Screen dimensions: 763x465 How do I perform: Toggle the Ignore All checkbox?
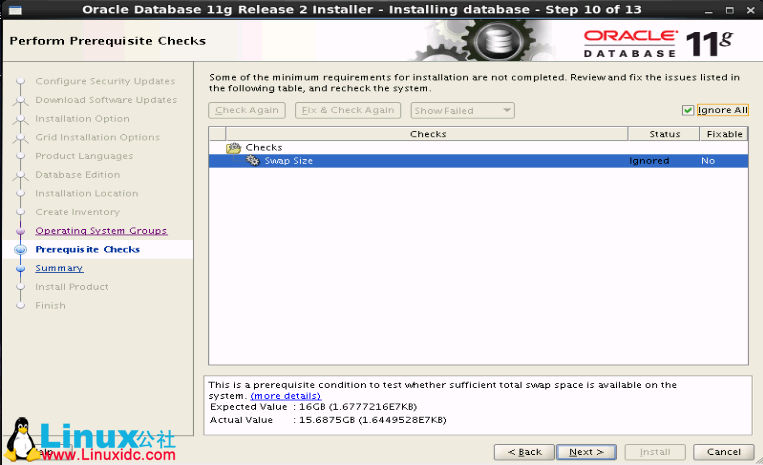pos(688,110)
